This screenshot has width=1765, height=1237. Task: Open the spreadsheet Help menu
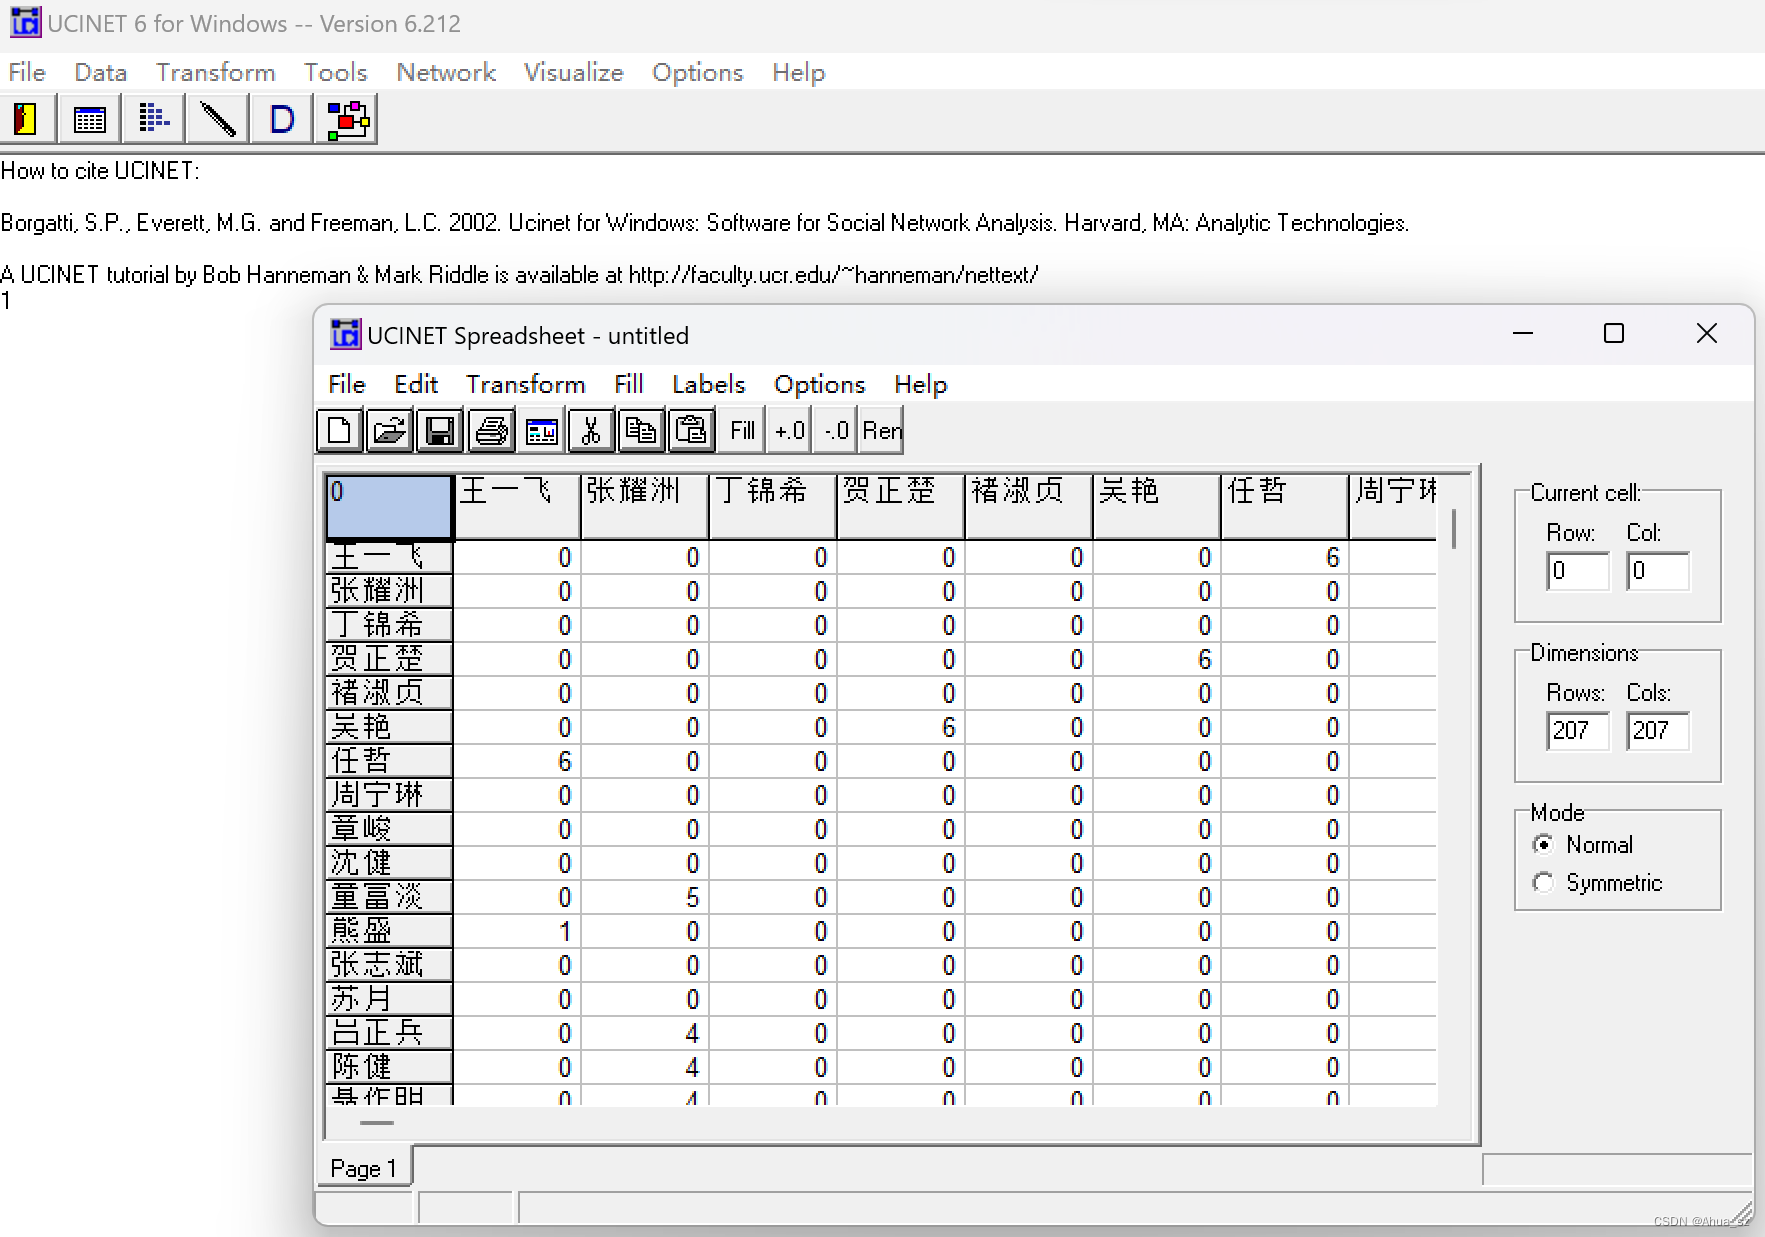point(920,384)
